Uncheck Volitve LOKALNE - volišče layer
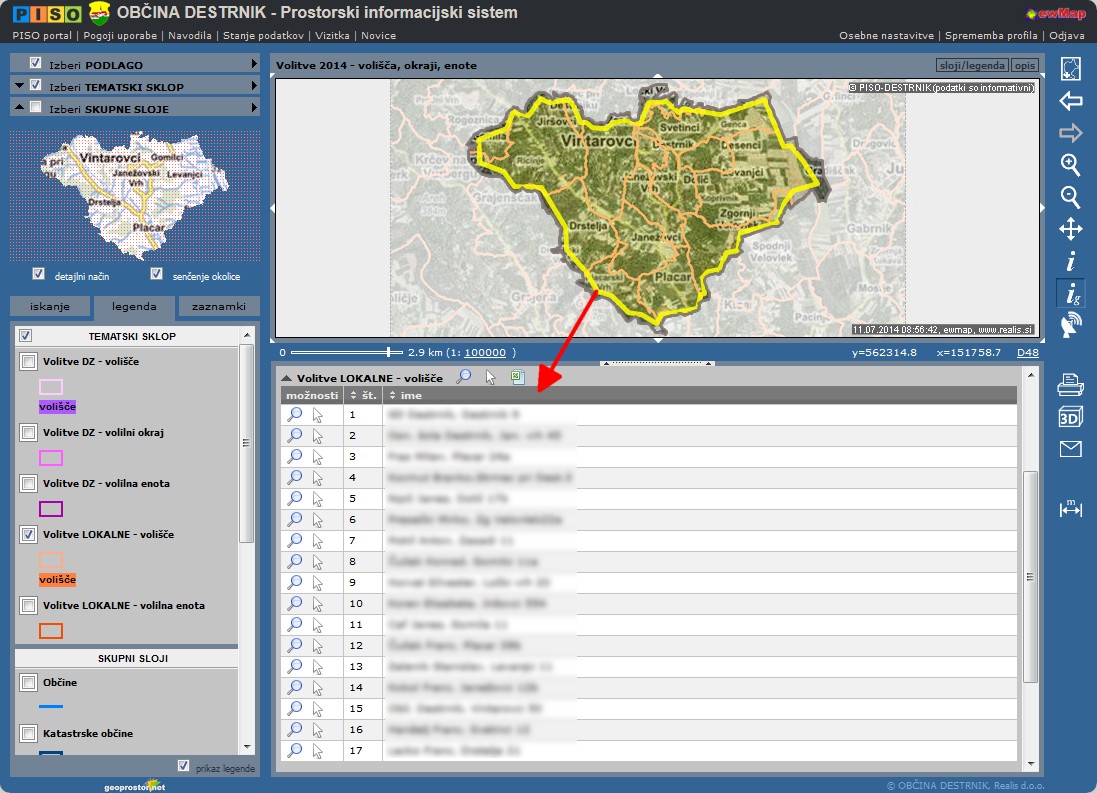The image size is (1097, 793). coord(29,535)
